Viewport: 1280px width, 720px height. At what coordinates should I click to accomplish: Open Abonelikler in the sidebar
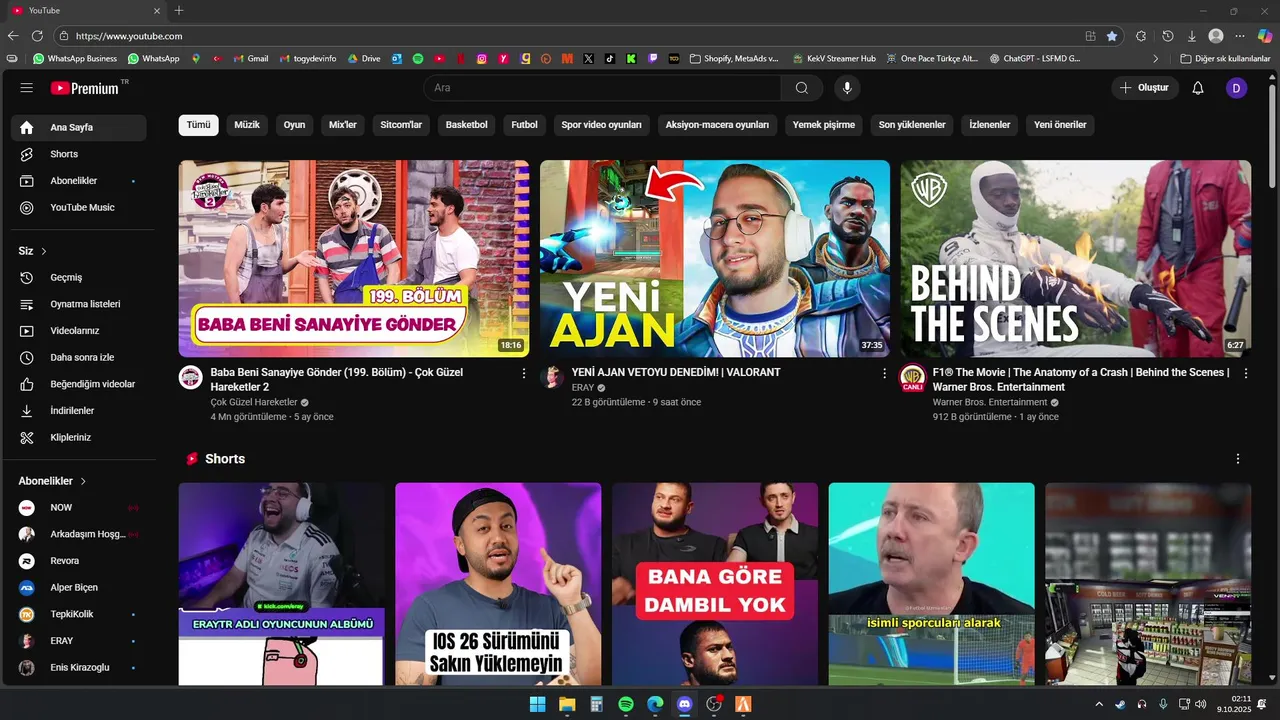pyautogui.click(x=79, y=181)
